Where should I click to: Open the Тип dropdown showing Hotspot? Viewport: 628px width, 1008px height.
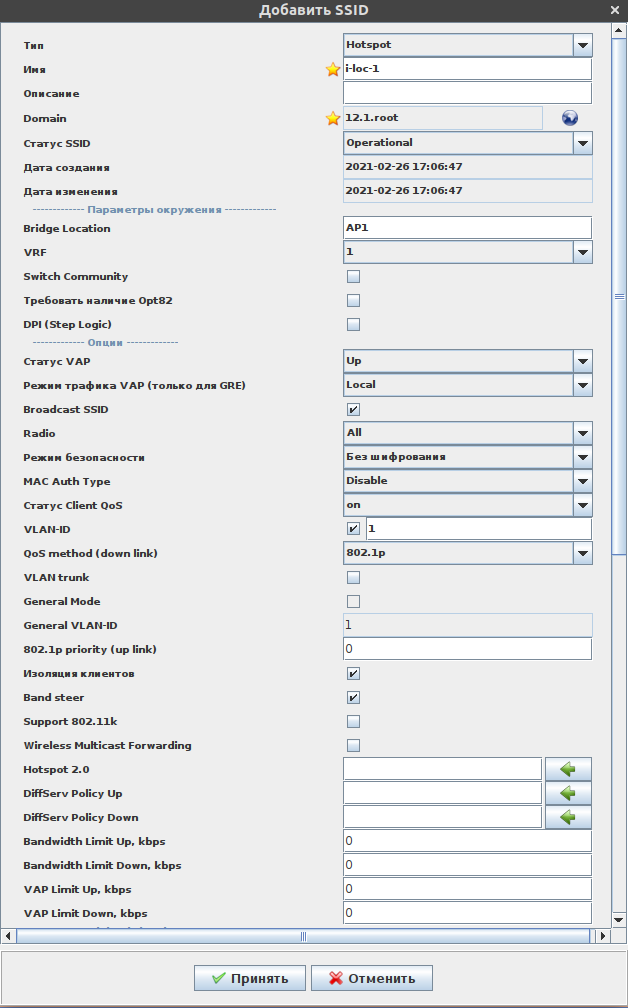click(582, 45)
